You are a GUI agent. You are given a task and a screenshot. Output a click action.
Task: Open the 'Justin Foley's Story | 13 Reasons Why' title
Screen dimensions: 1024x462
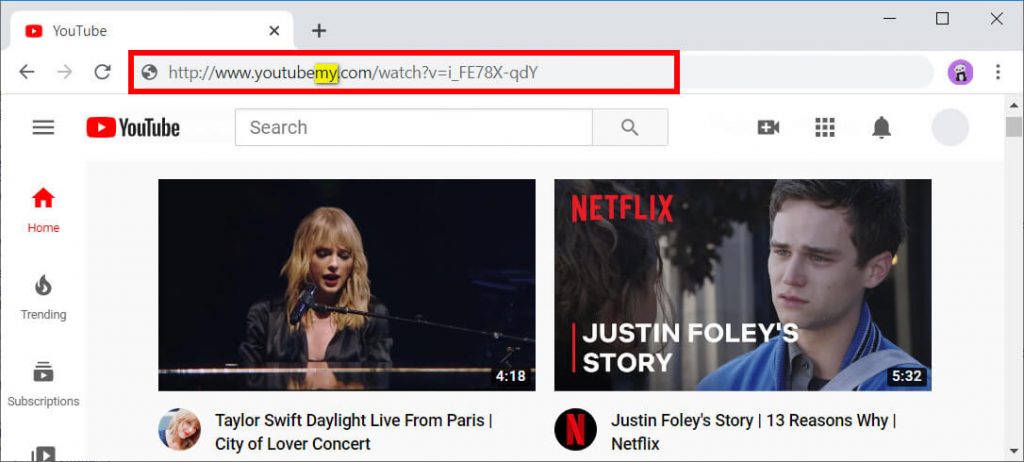tap(754, 431)
